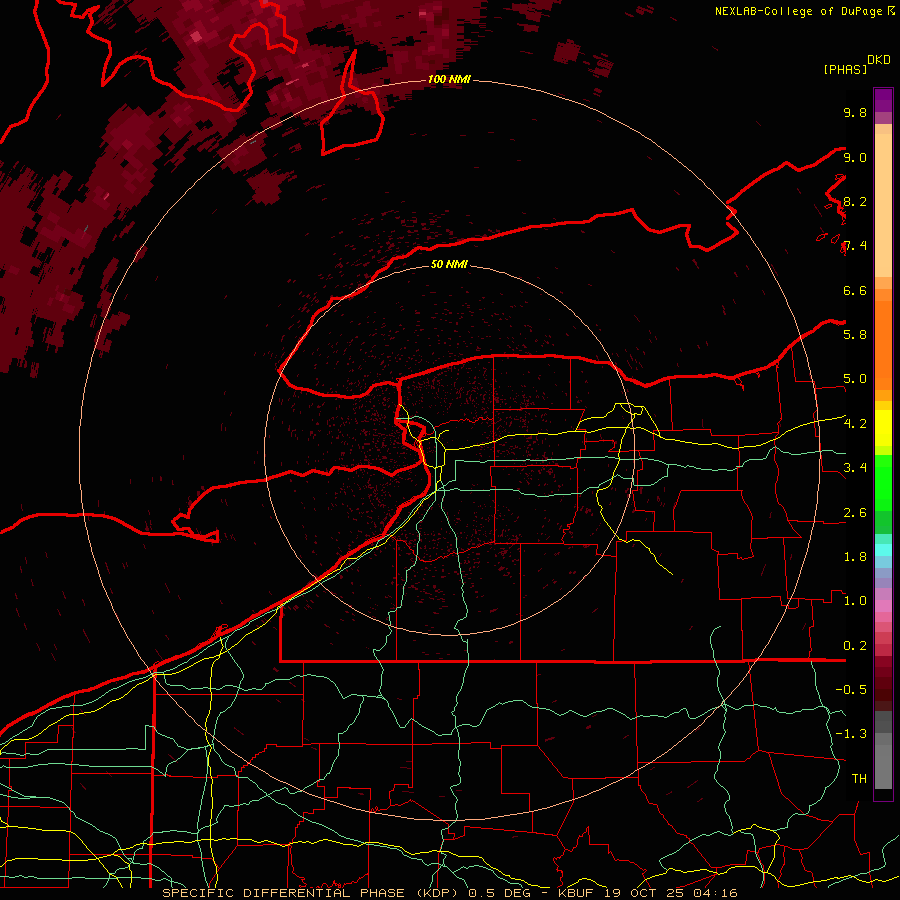Click the 1.8 value on the color scale
Screen dimensions: 900x900
tap(855, 557)
